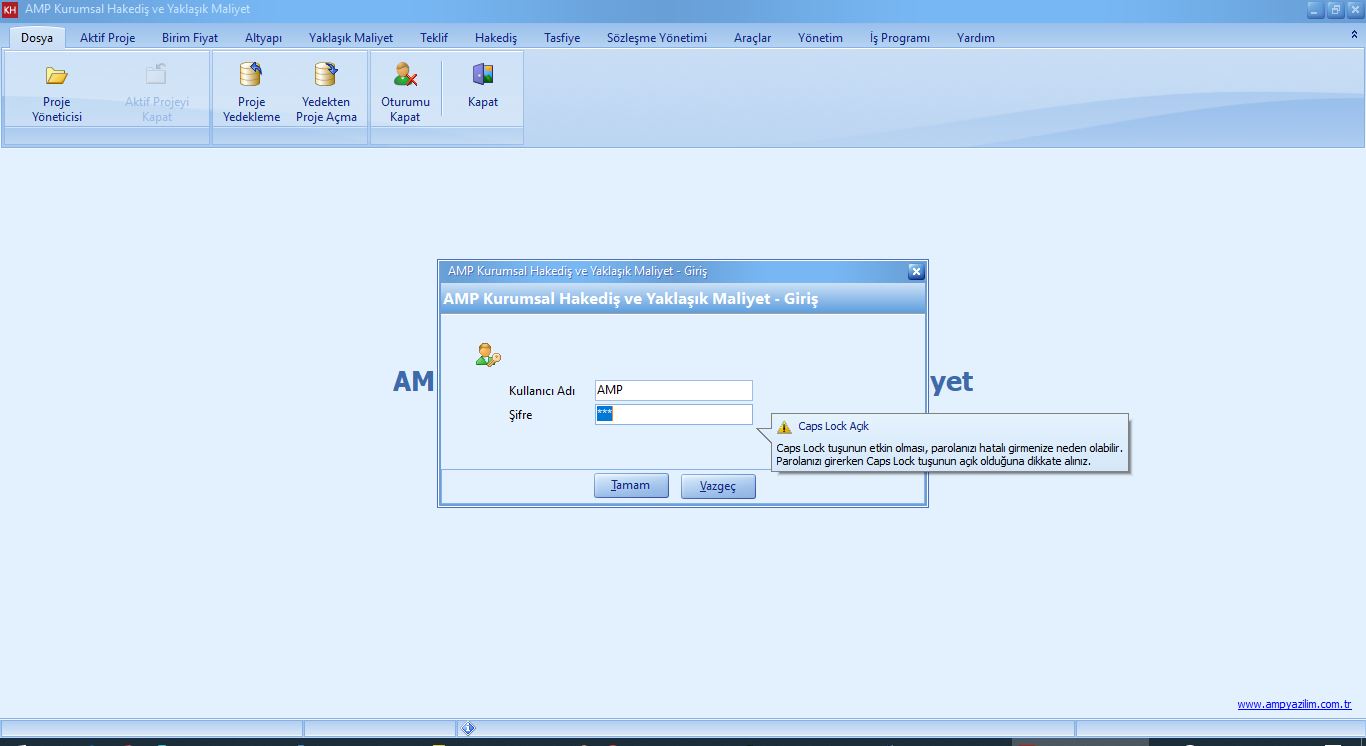1366x746 pixels.
Task: Click Oturumu Kapat user logout icon
Action: point(405,75)
